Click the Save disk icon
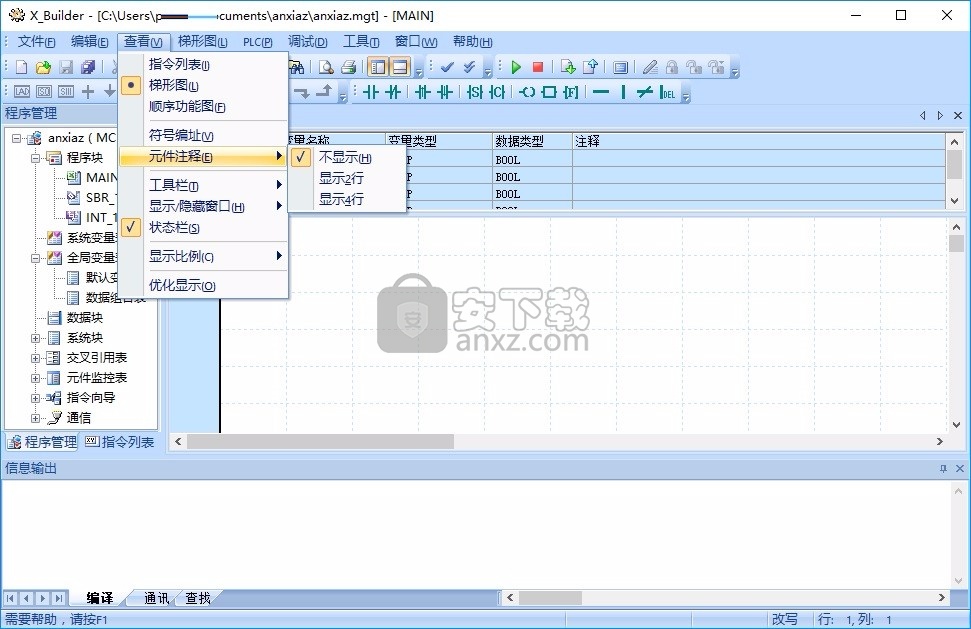This screenshot has width=971, height=629. pos(66,67)
